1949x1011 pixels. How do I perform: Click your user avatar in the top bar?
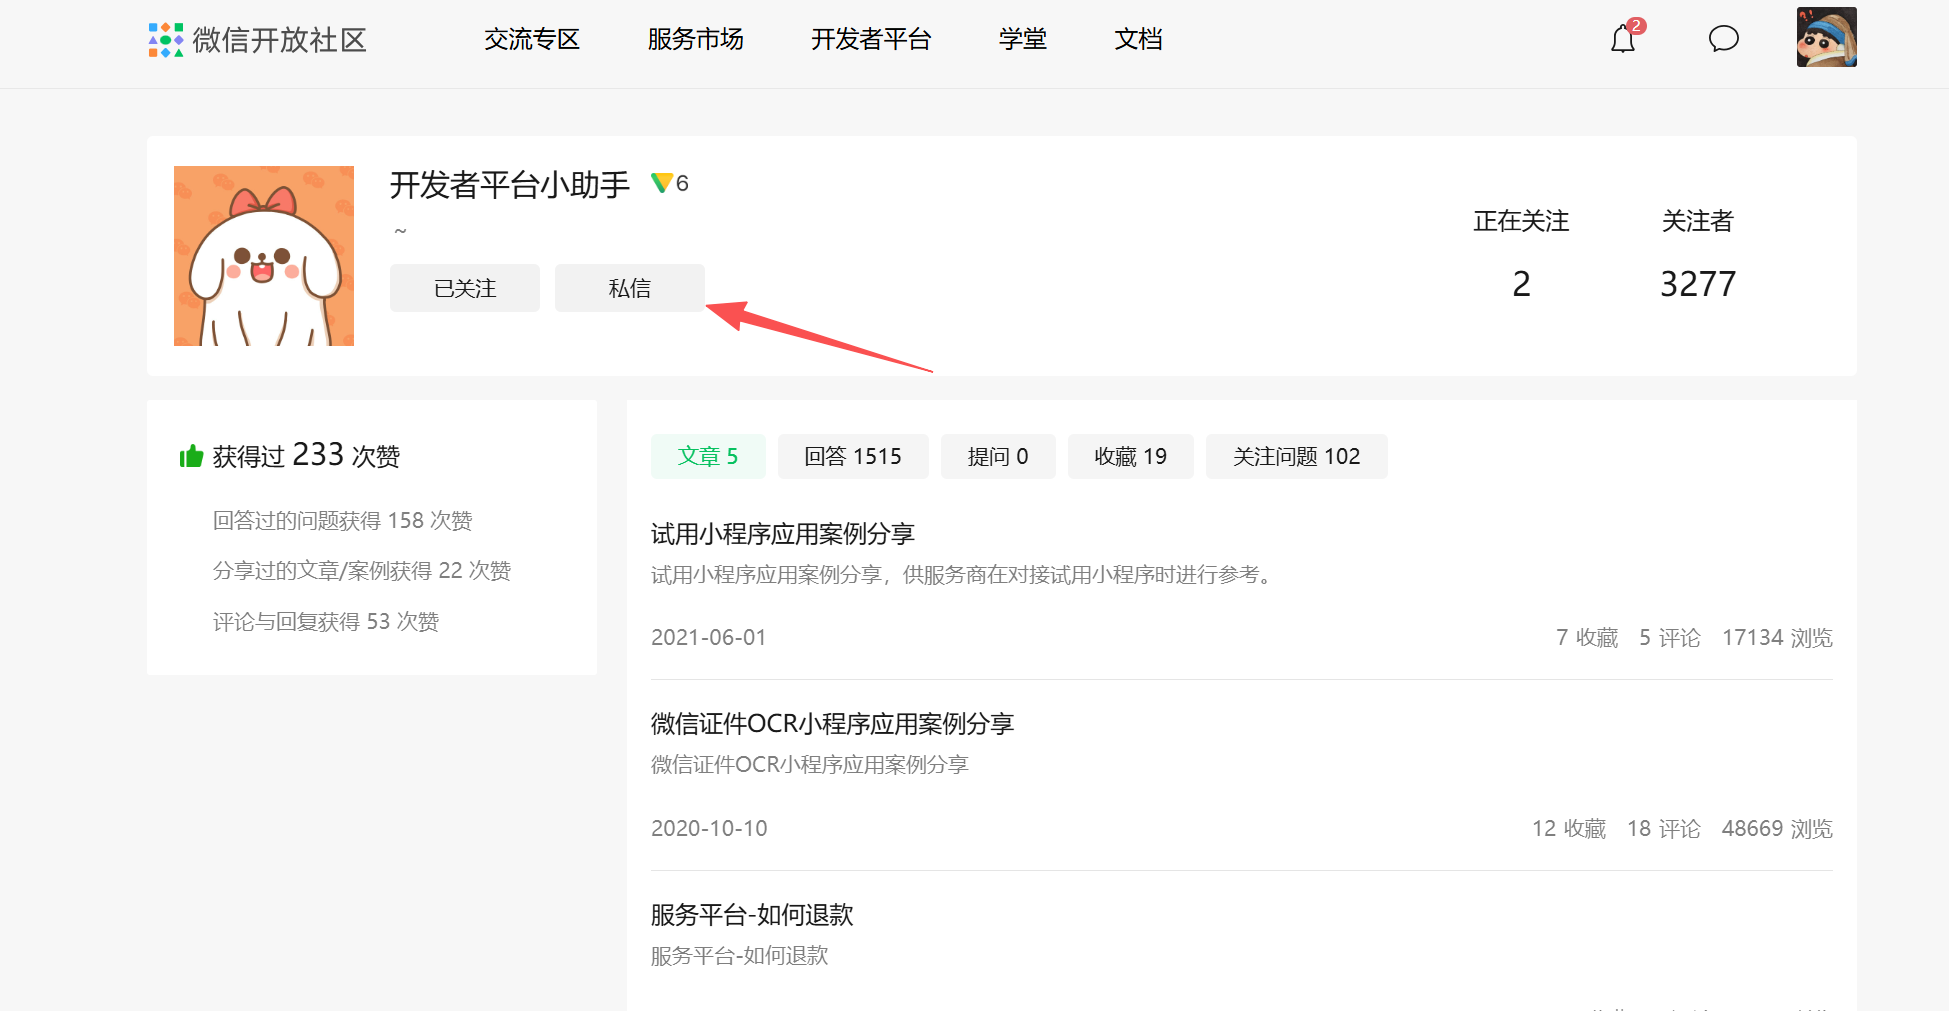[1826, 37]
